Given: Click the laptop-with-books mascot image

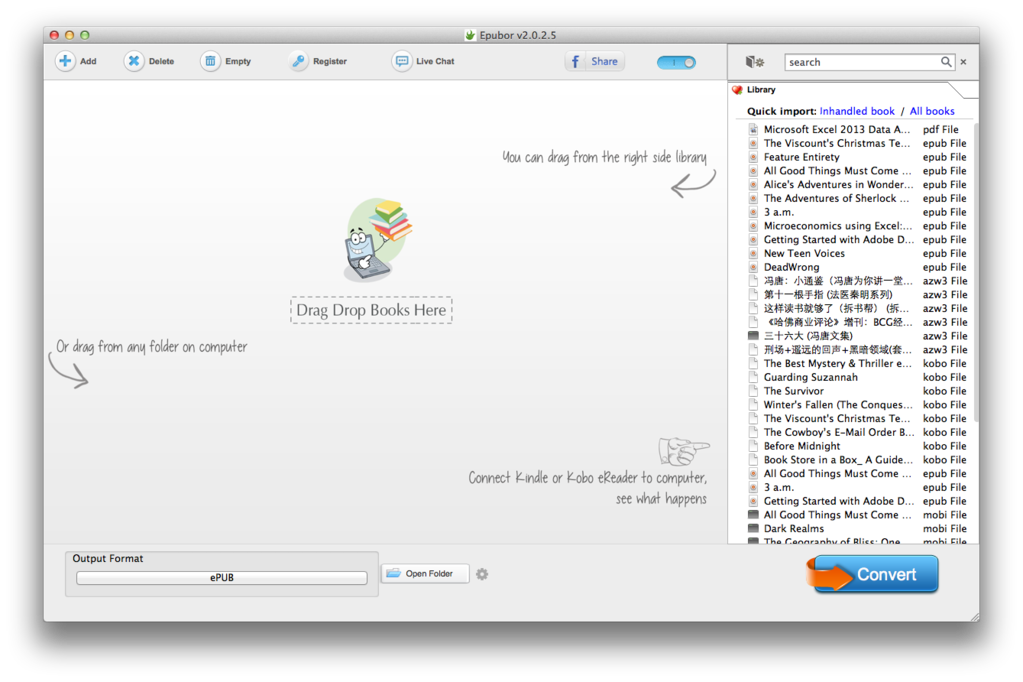Looking at the screenshot, I should point(378,240).
